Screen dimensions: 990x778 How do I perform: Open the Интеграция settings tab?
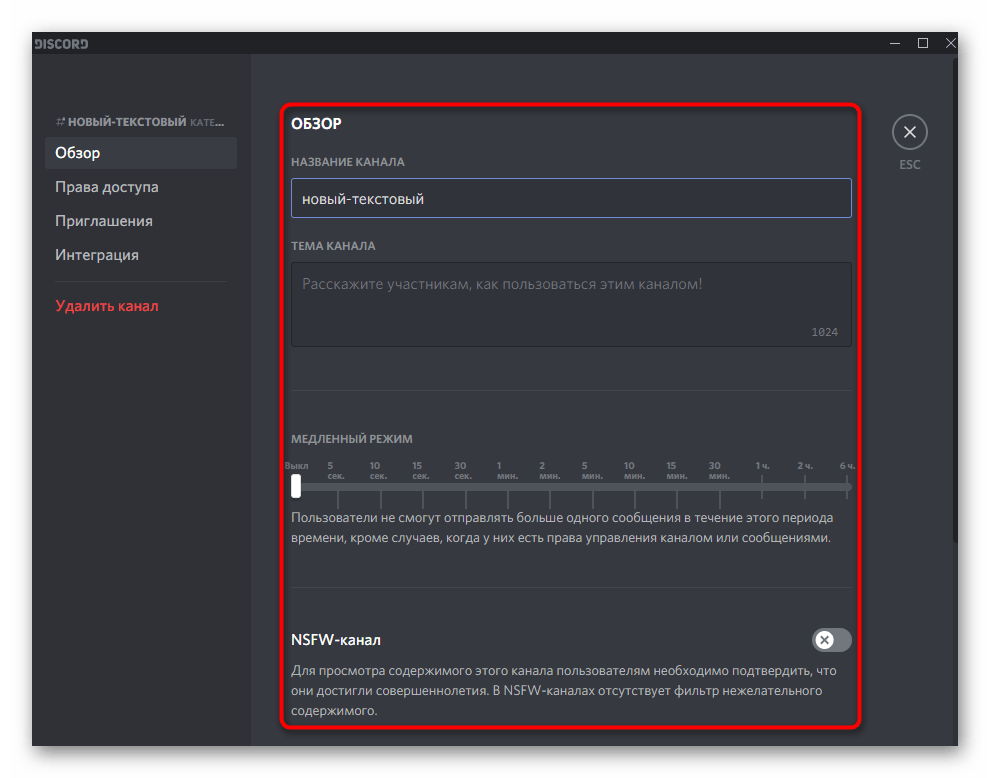click(x=141, y=255)
